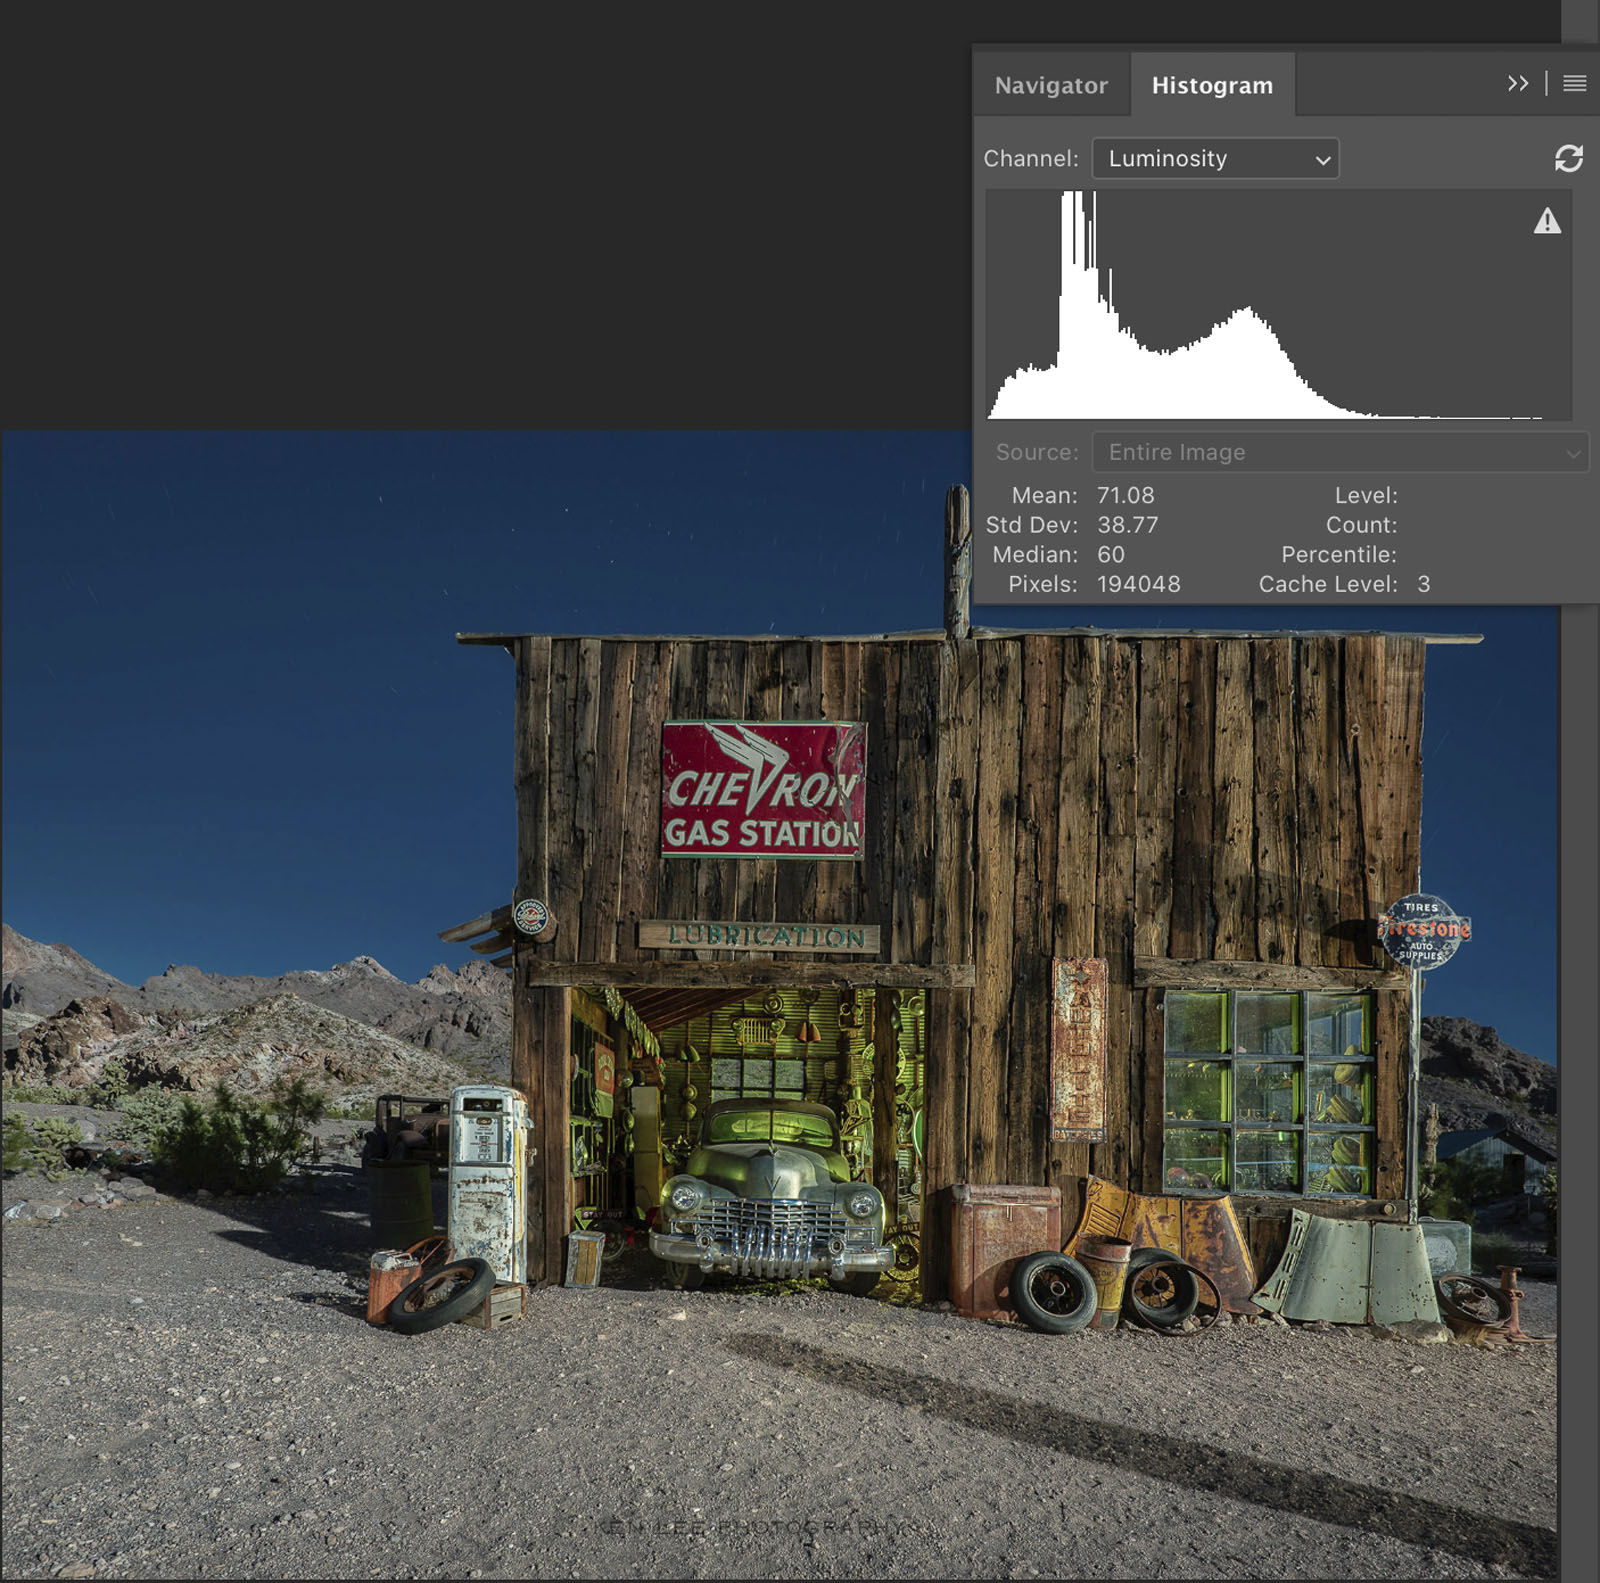Click the green-lit window on the building
The width and height of the screenshot is (1600, 1583).
coord(1267,1091)
